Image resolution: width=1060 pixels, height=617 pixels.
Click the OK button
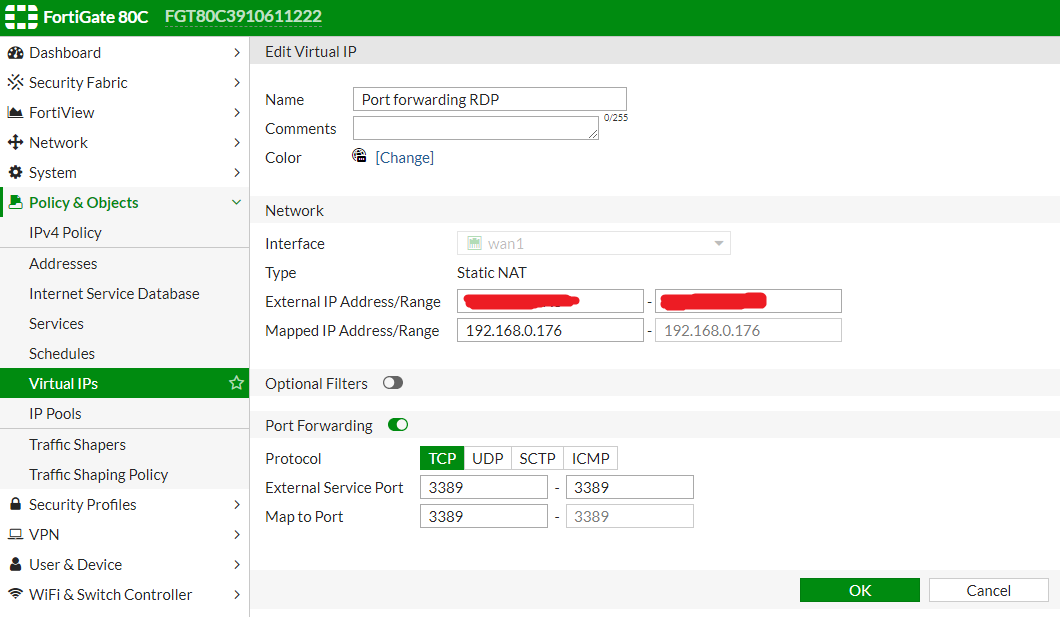point(859,590)
